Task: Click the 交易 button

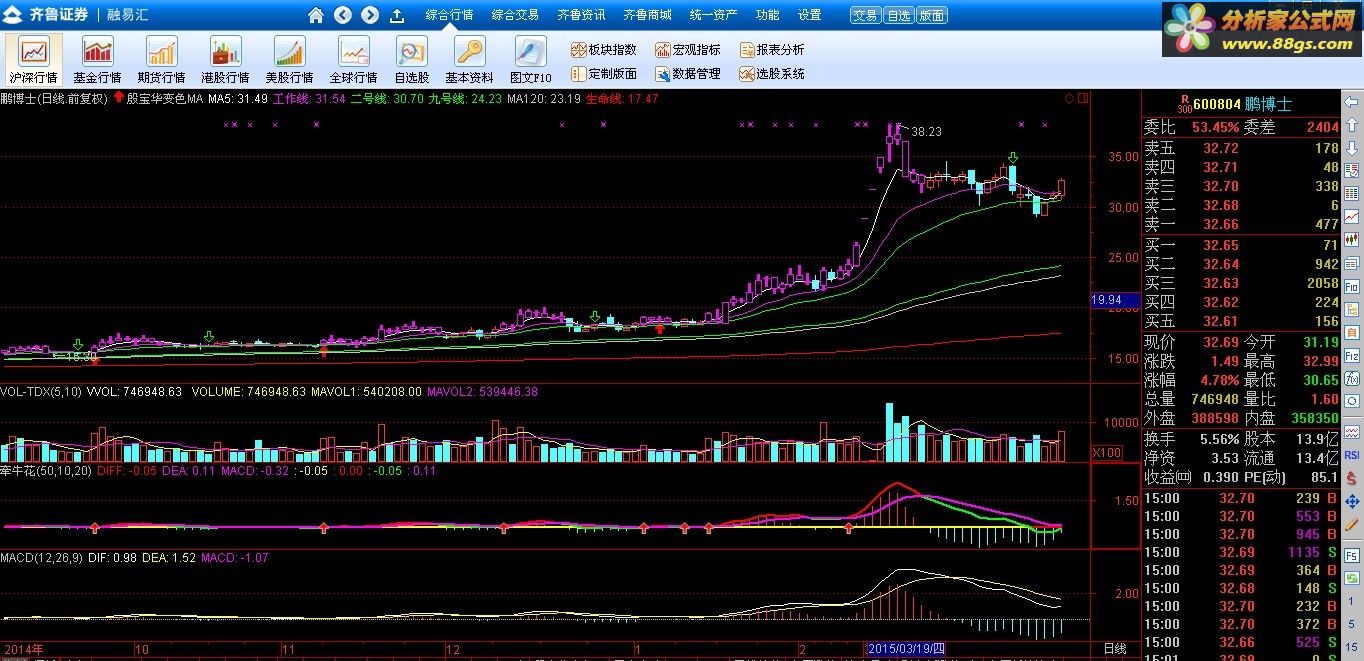Action: (865, 15)
